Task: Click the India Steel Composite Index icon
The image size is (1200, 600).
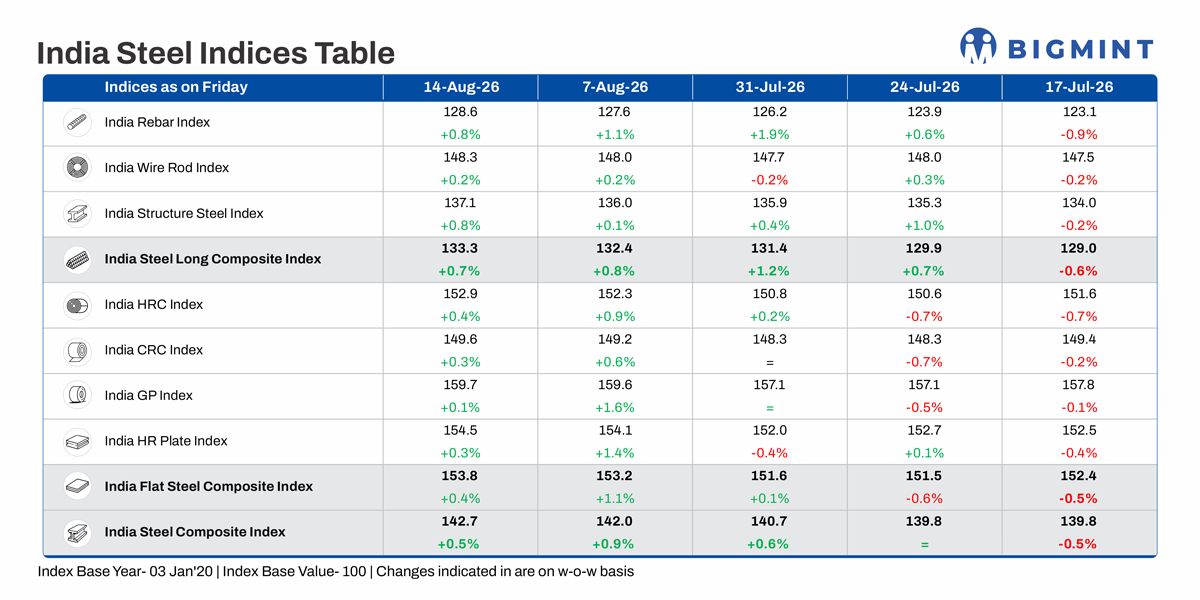Action: [78, 532]
